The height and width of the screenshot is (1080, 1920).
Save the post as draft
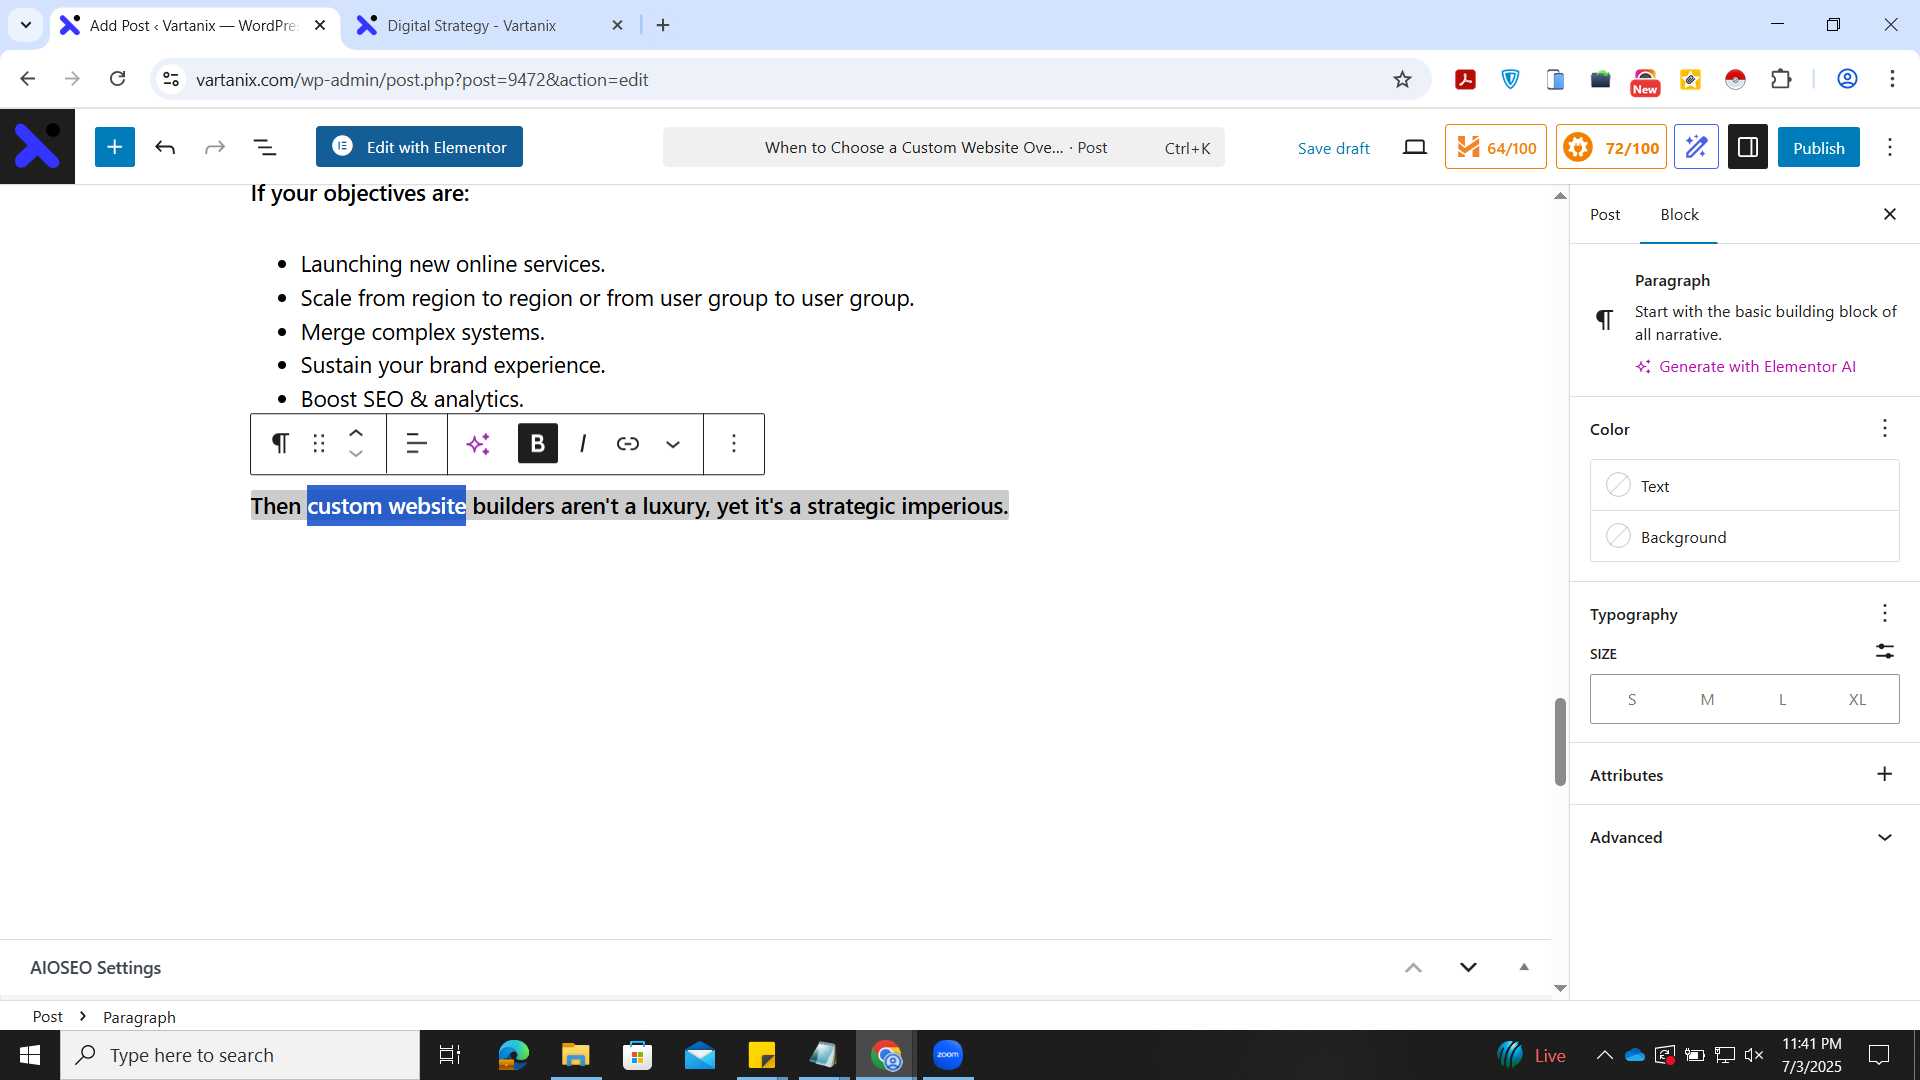(x=1333, y=148)
